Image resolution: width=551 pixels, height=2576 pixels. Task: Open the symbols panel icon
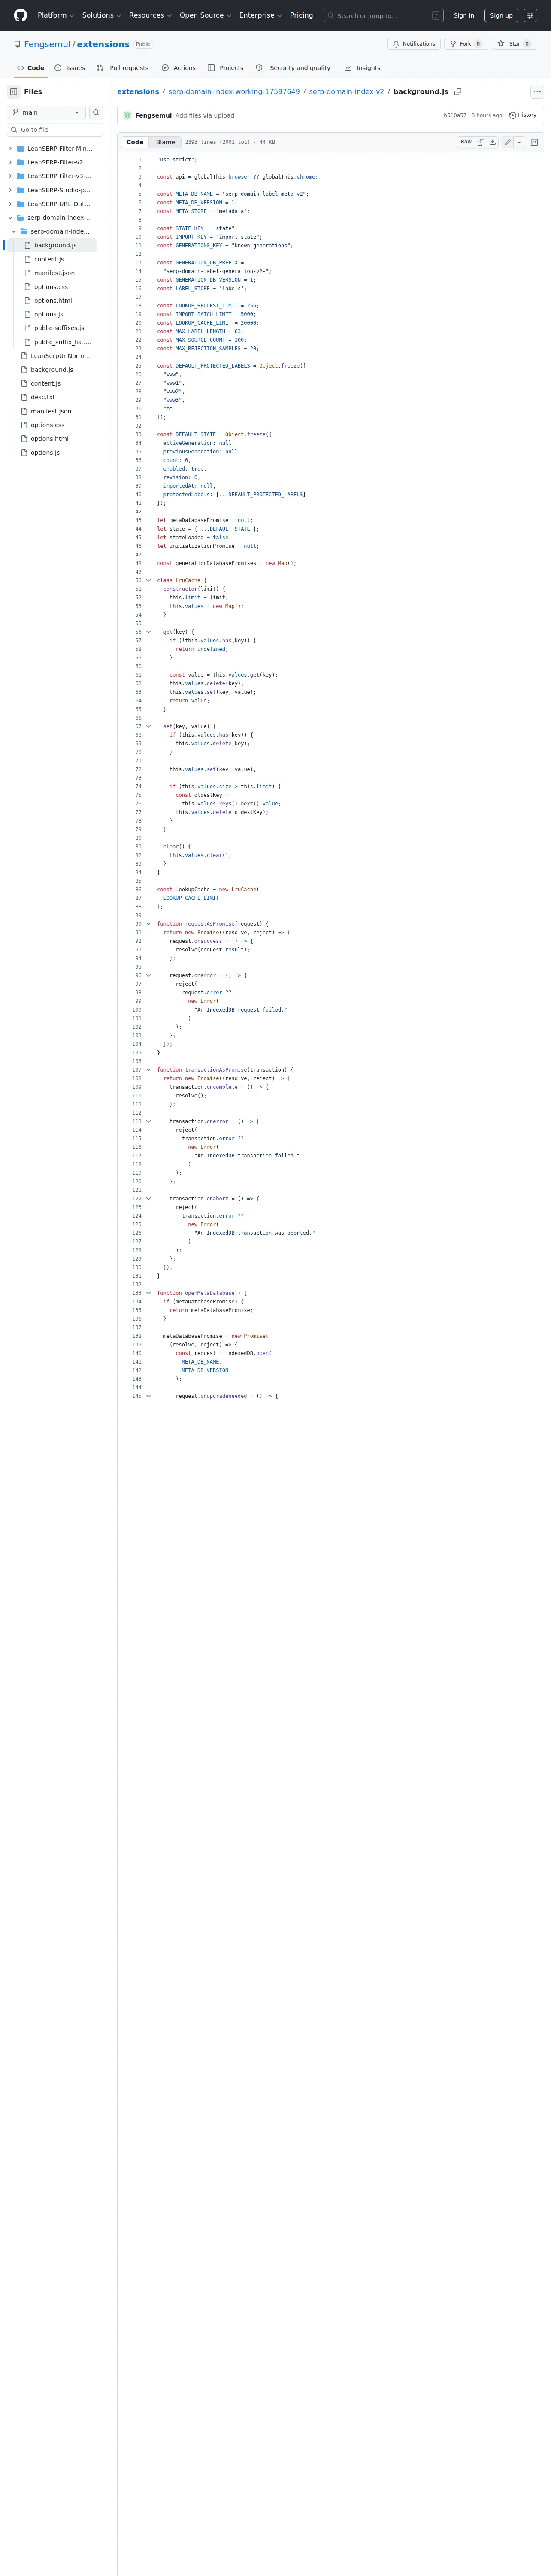[534, 142]
